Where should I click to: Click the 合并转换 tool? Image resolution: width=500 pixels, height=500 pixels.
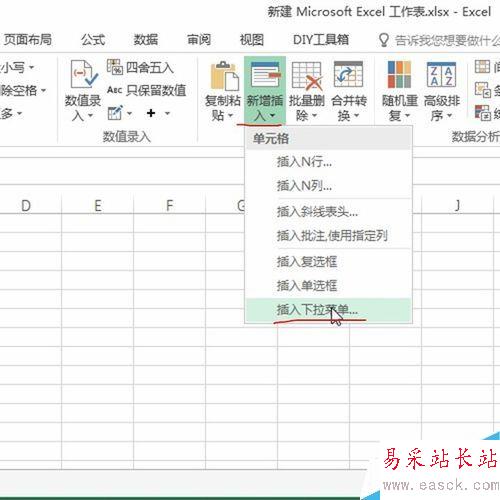point(349,92)
